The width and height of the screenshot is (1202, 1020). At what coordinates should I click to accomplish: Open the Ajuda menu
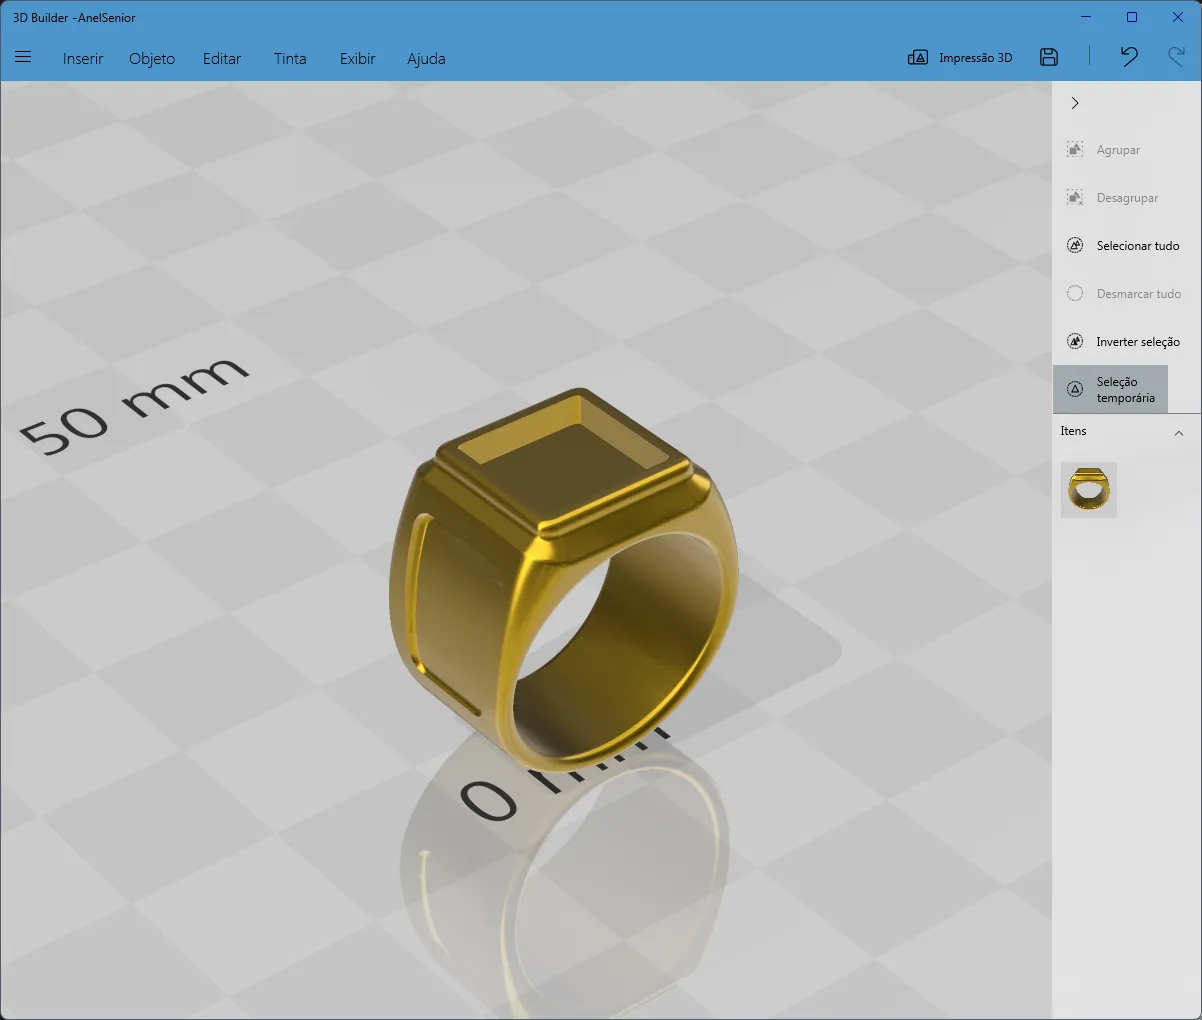[426, 58]
